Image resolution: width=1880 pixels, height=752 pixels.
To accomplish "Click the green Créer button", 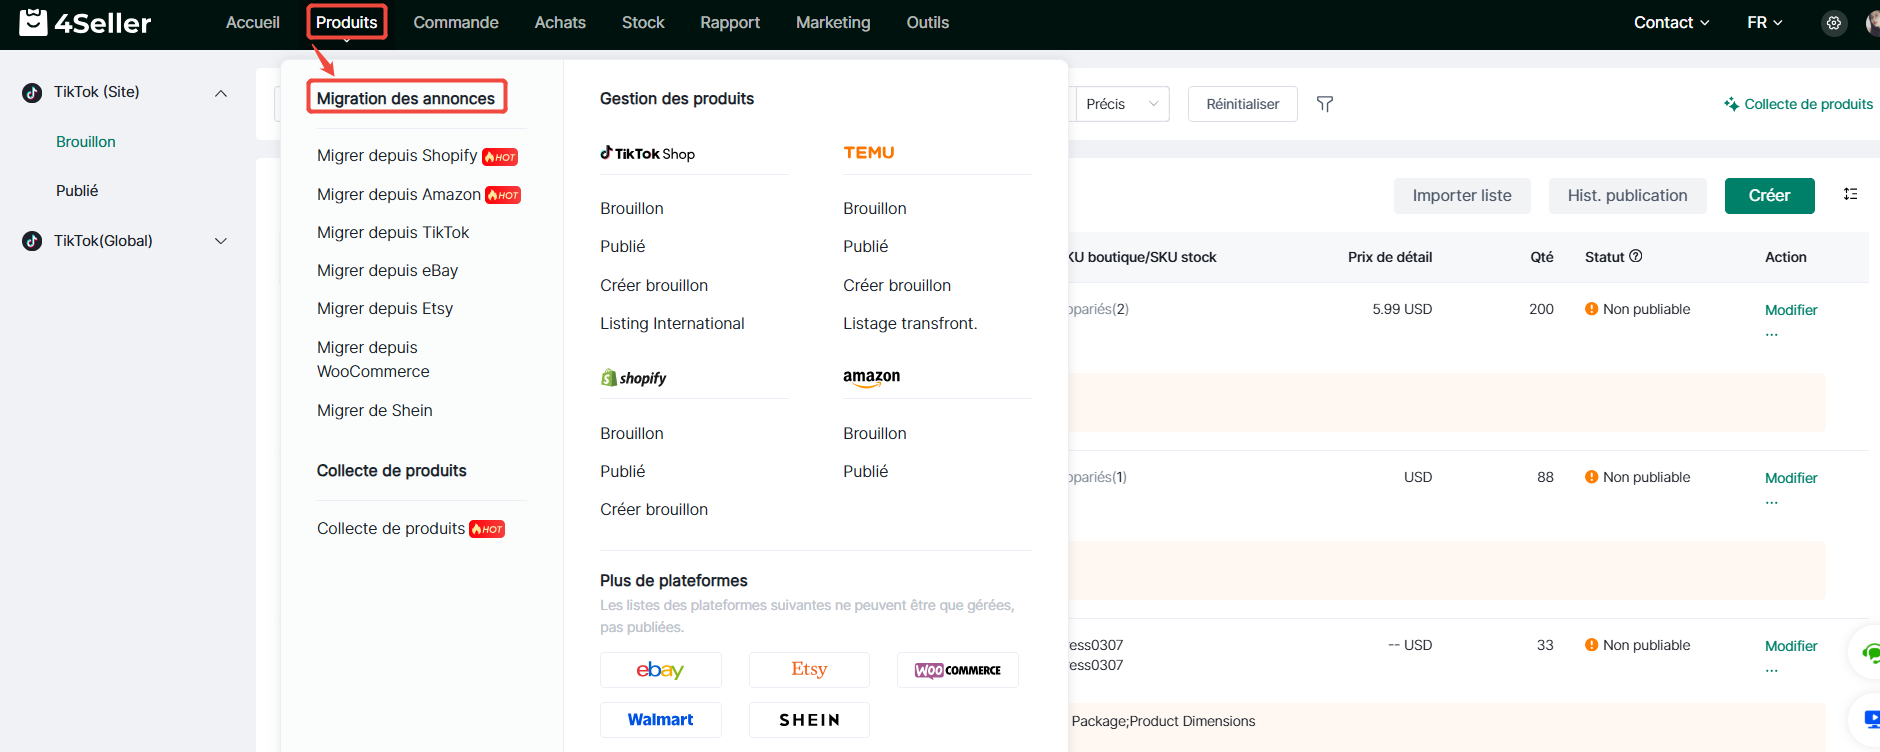I will (1770, 196).
